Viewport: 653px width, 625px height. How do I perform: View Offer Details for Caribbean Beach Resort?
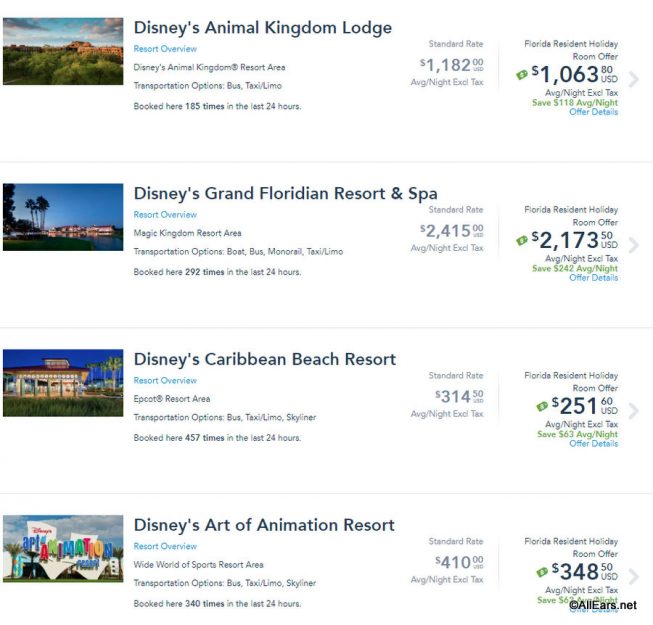[593, 443]
